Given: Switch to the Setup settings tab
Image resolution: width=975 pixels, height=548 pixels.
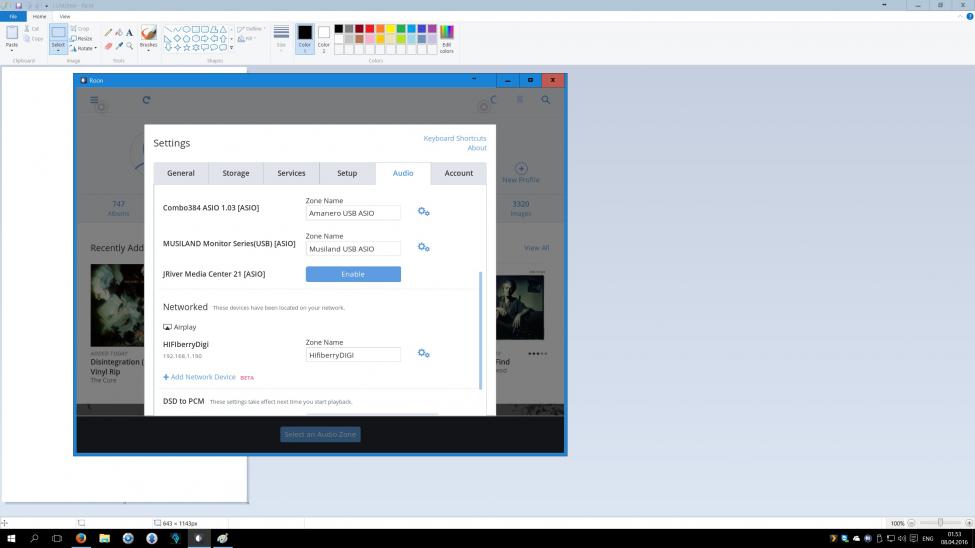Looking at the screenshot, I should [x=347, y=174].
